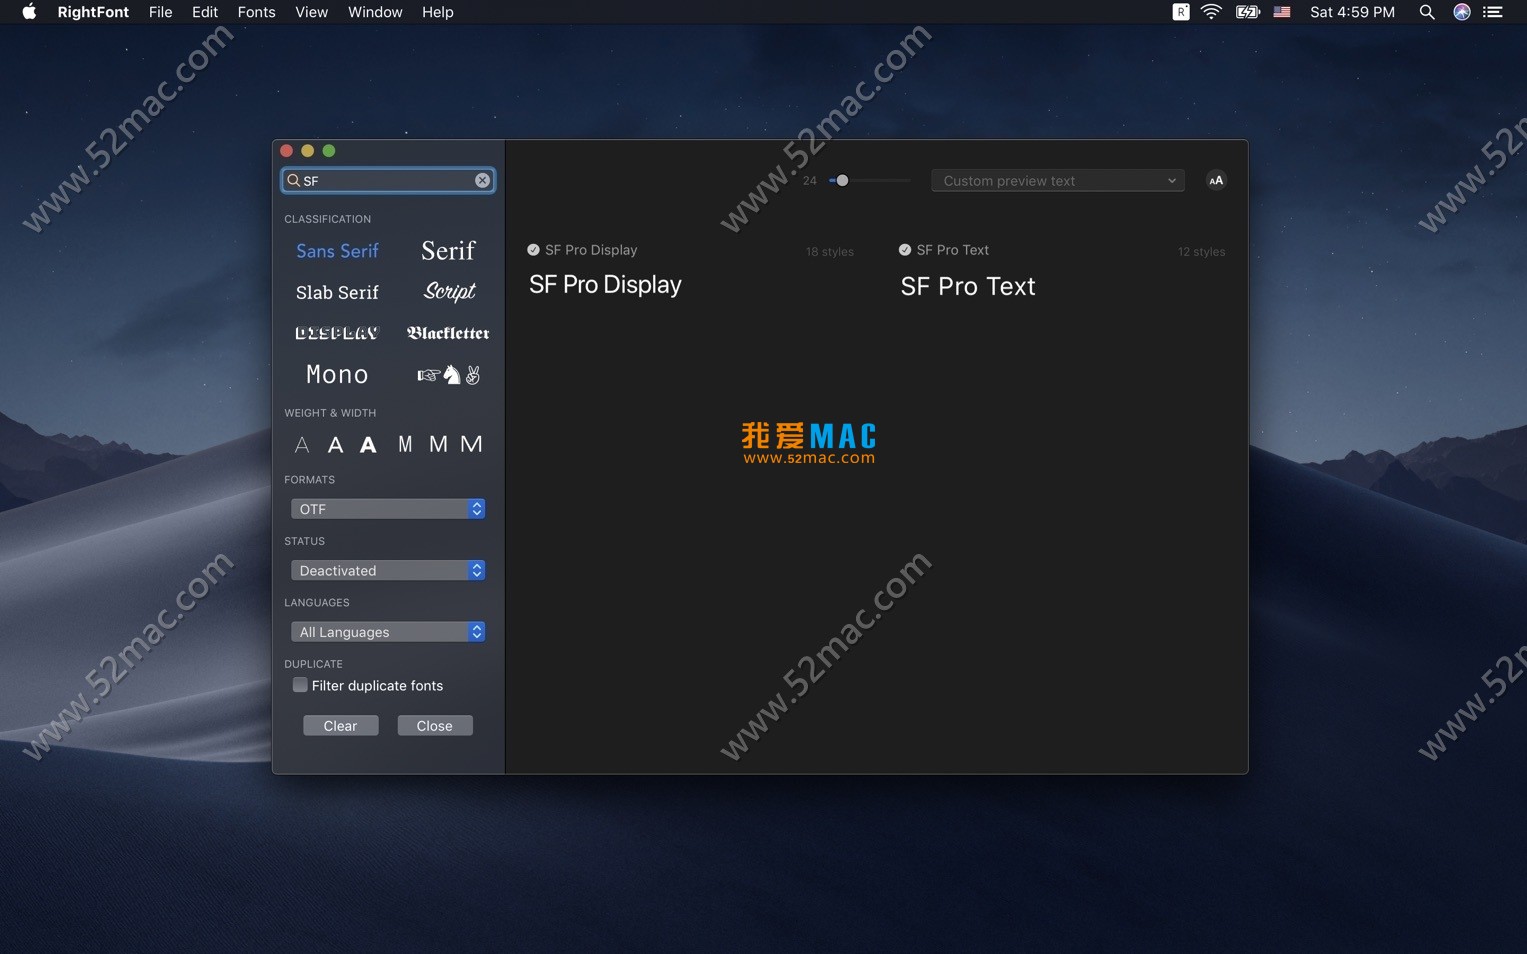Filter by condensed width M
The width and height of the screenshot is (1527, 954).
tap(405, 444)
